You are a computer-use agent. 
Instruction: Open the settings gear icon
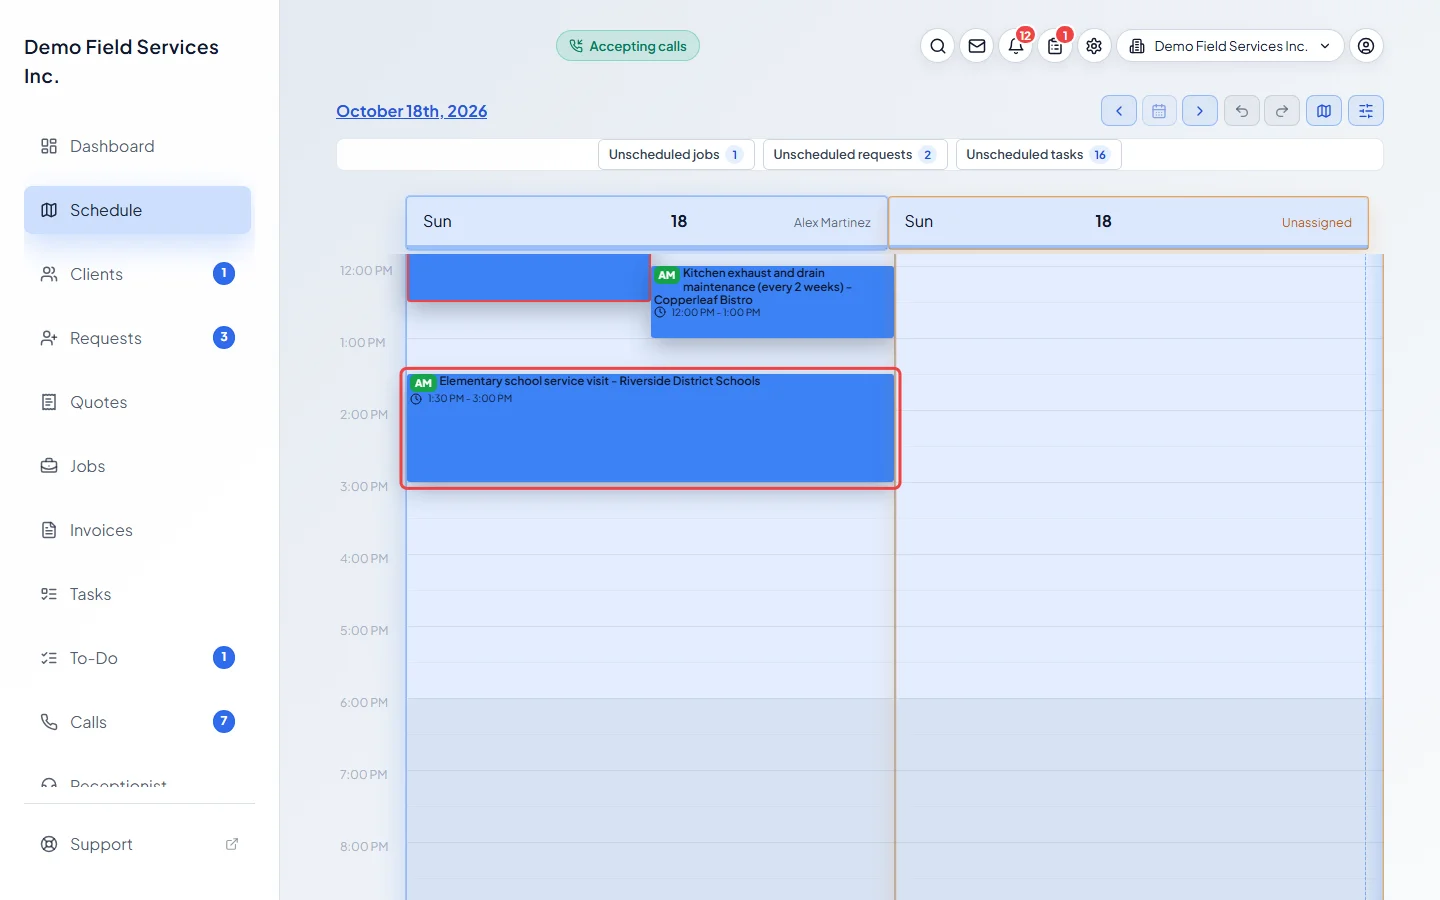coord(1094,46)
